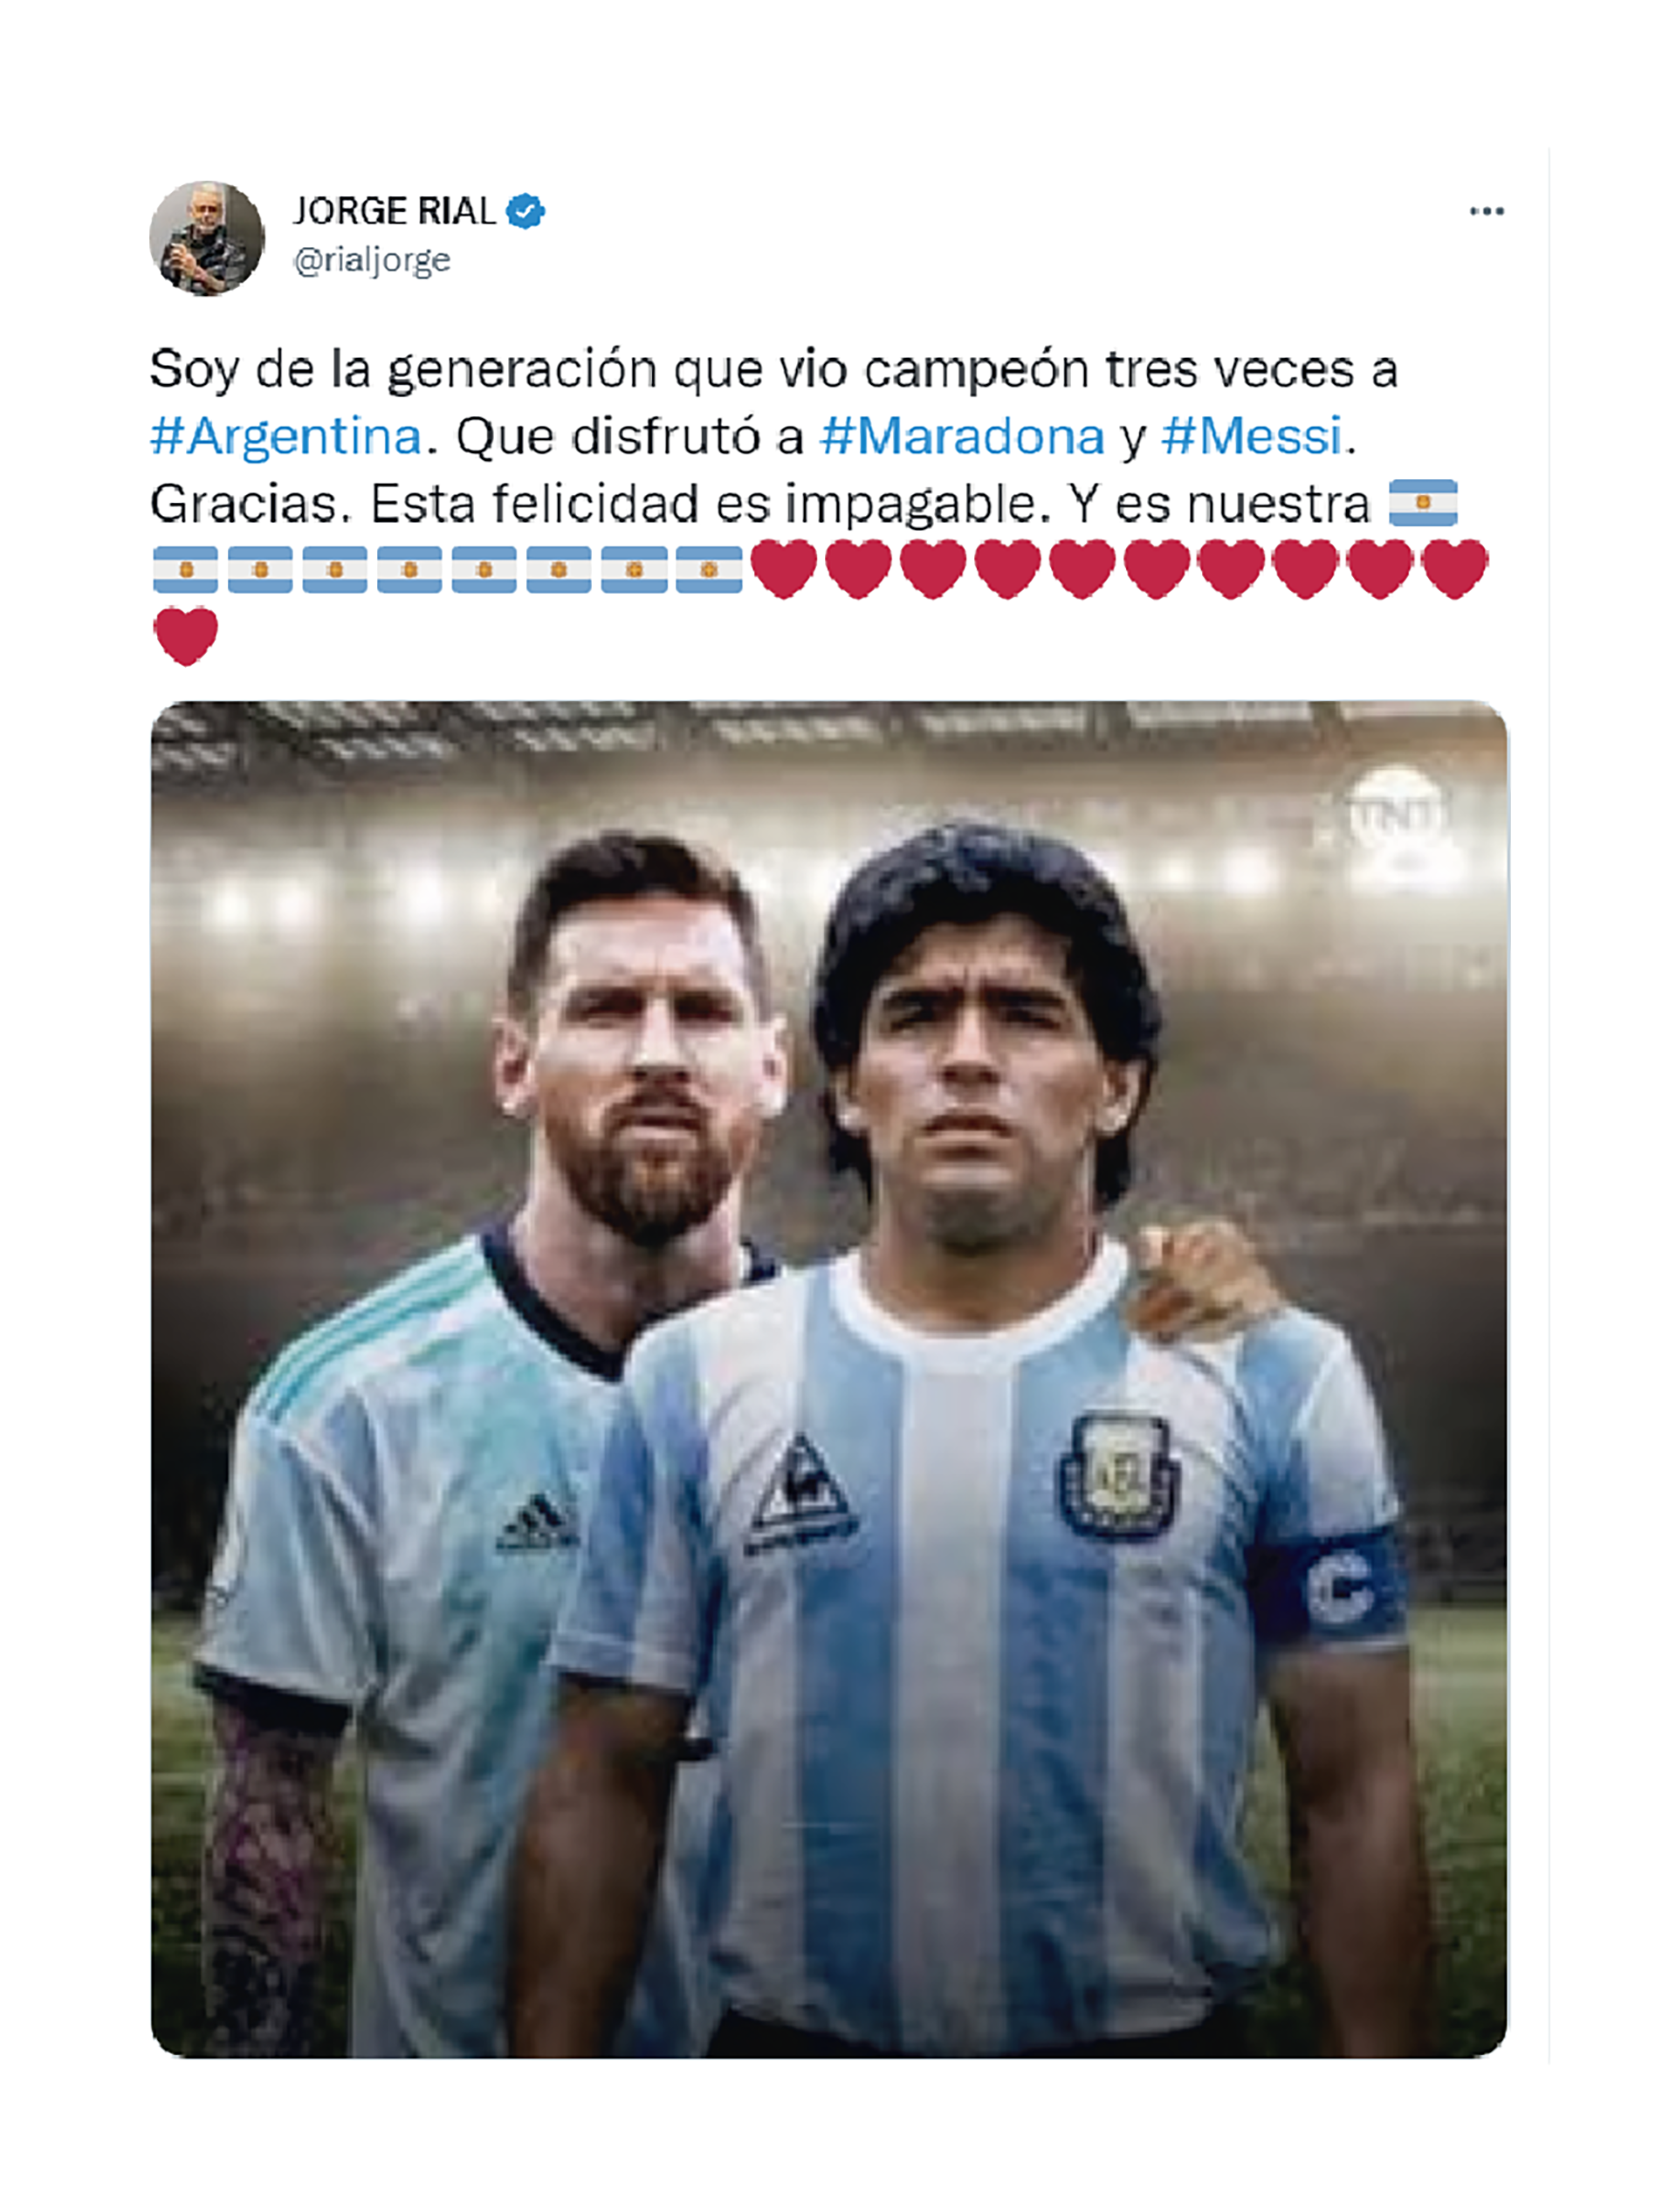Open the attached photo of the two players
The image size is (1676, 2212).
coord(829,1378)
